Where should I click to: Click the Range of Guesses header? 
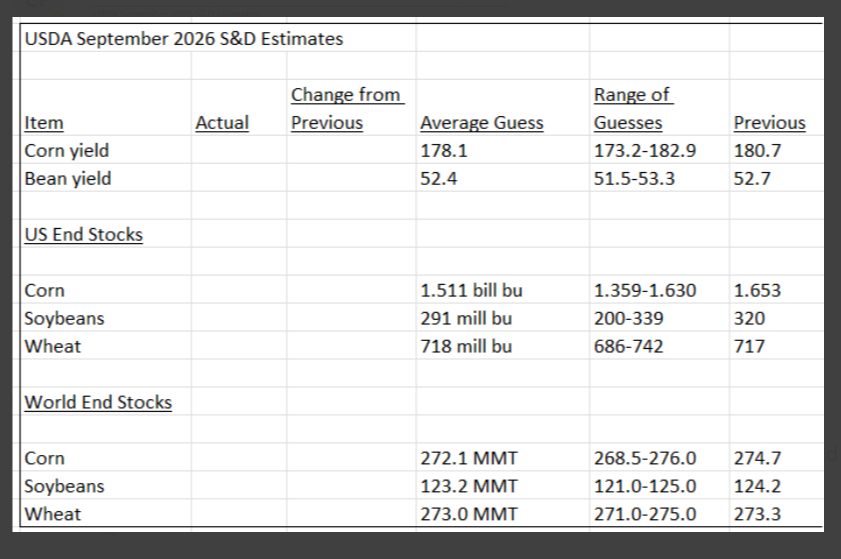coord(633,108)
